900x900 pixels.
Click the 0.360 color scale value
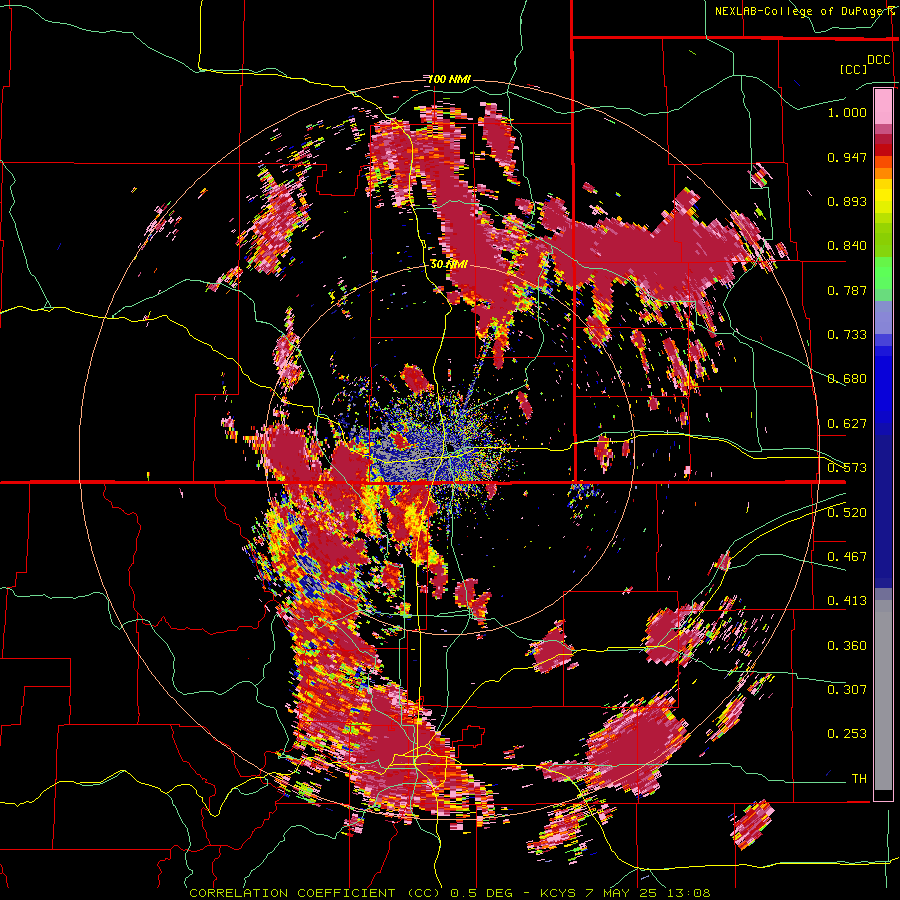tap(847, 646)
